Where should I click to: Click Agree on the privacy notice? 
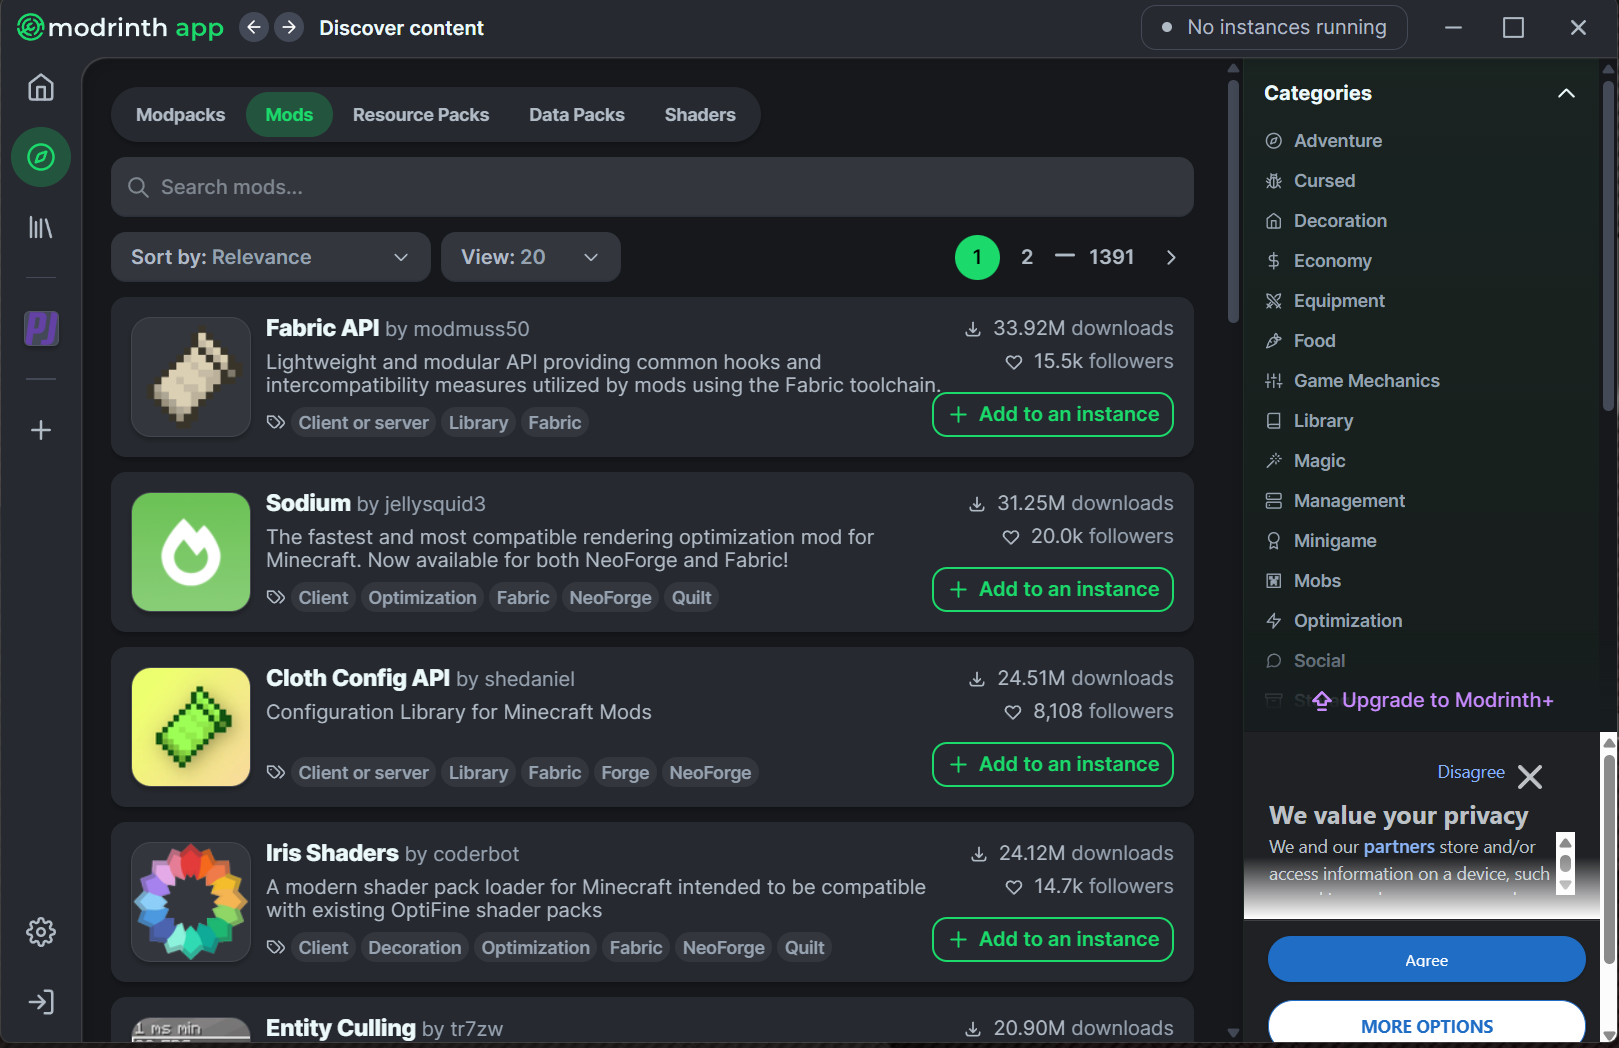[x=1426, y=959]
